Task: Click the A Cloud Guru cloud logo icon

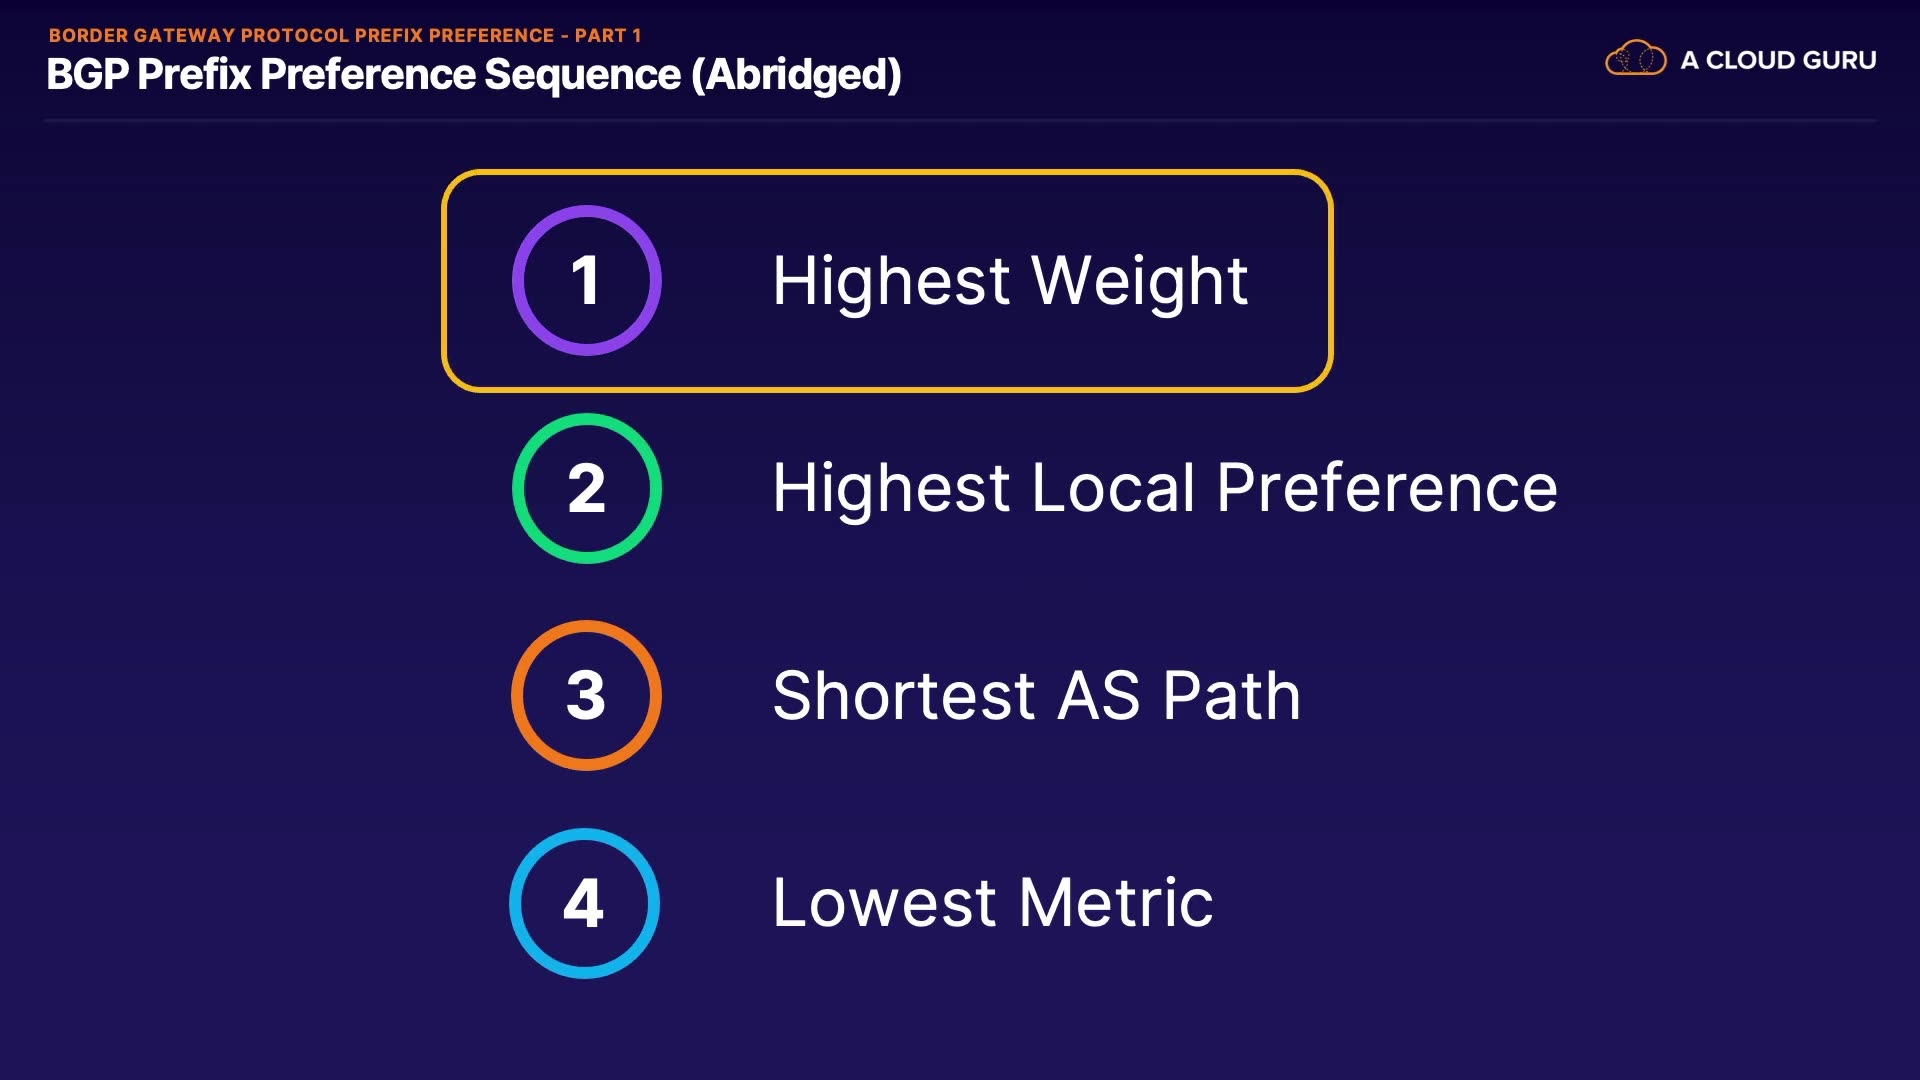Action: pos(1635,59)
